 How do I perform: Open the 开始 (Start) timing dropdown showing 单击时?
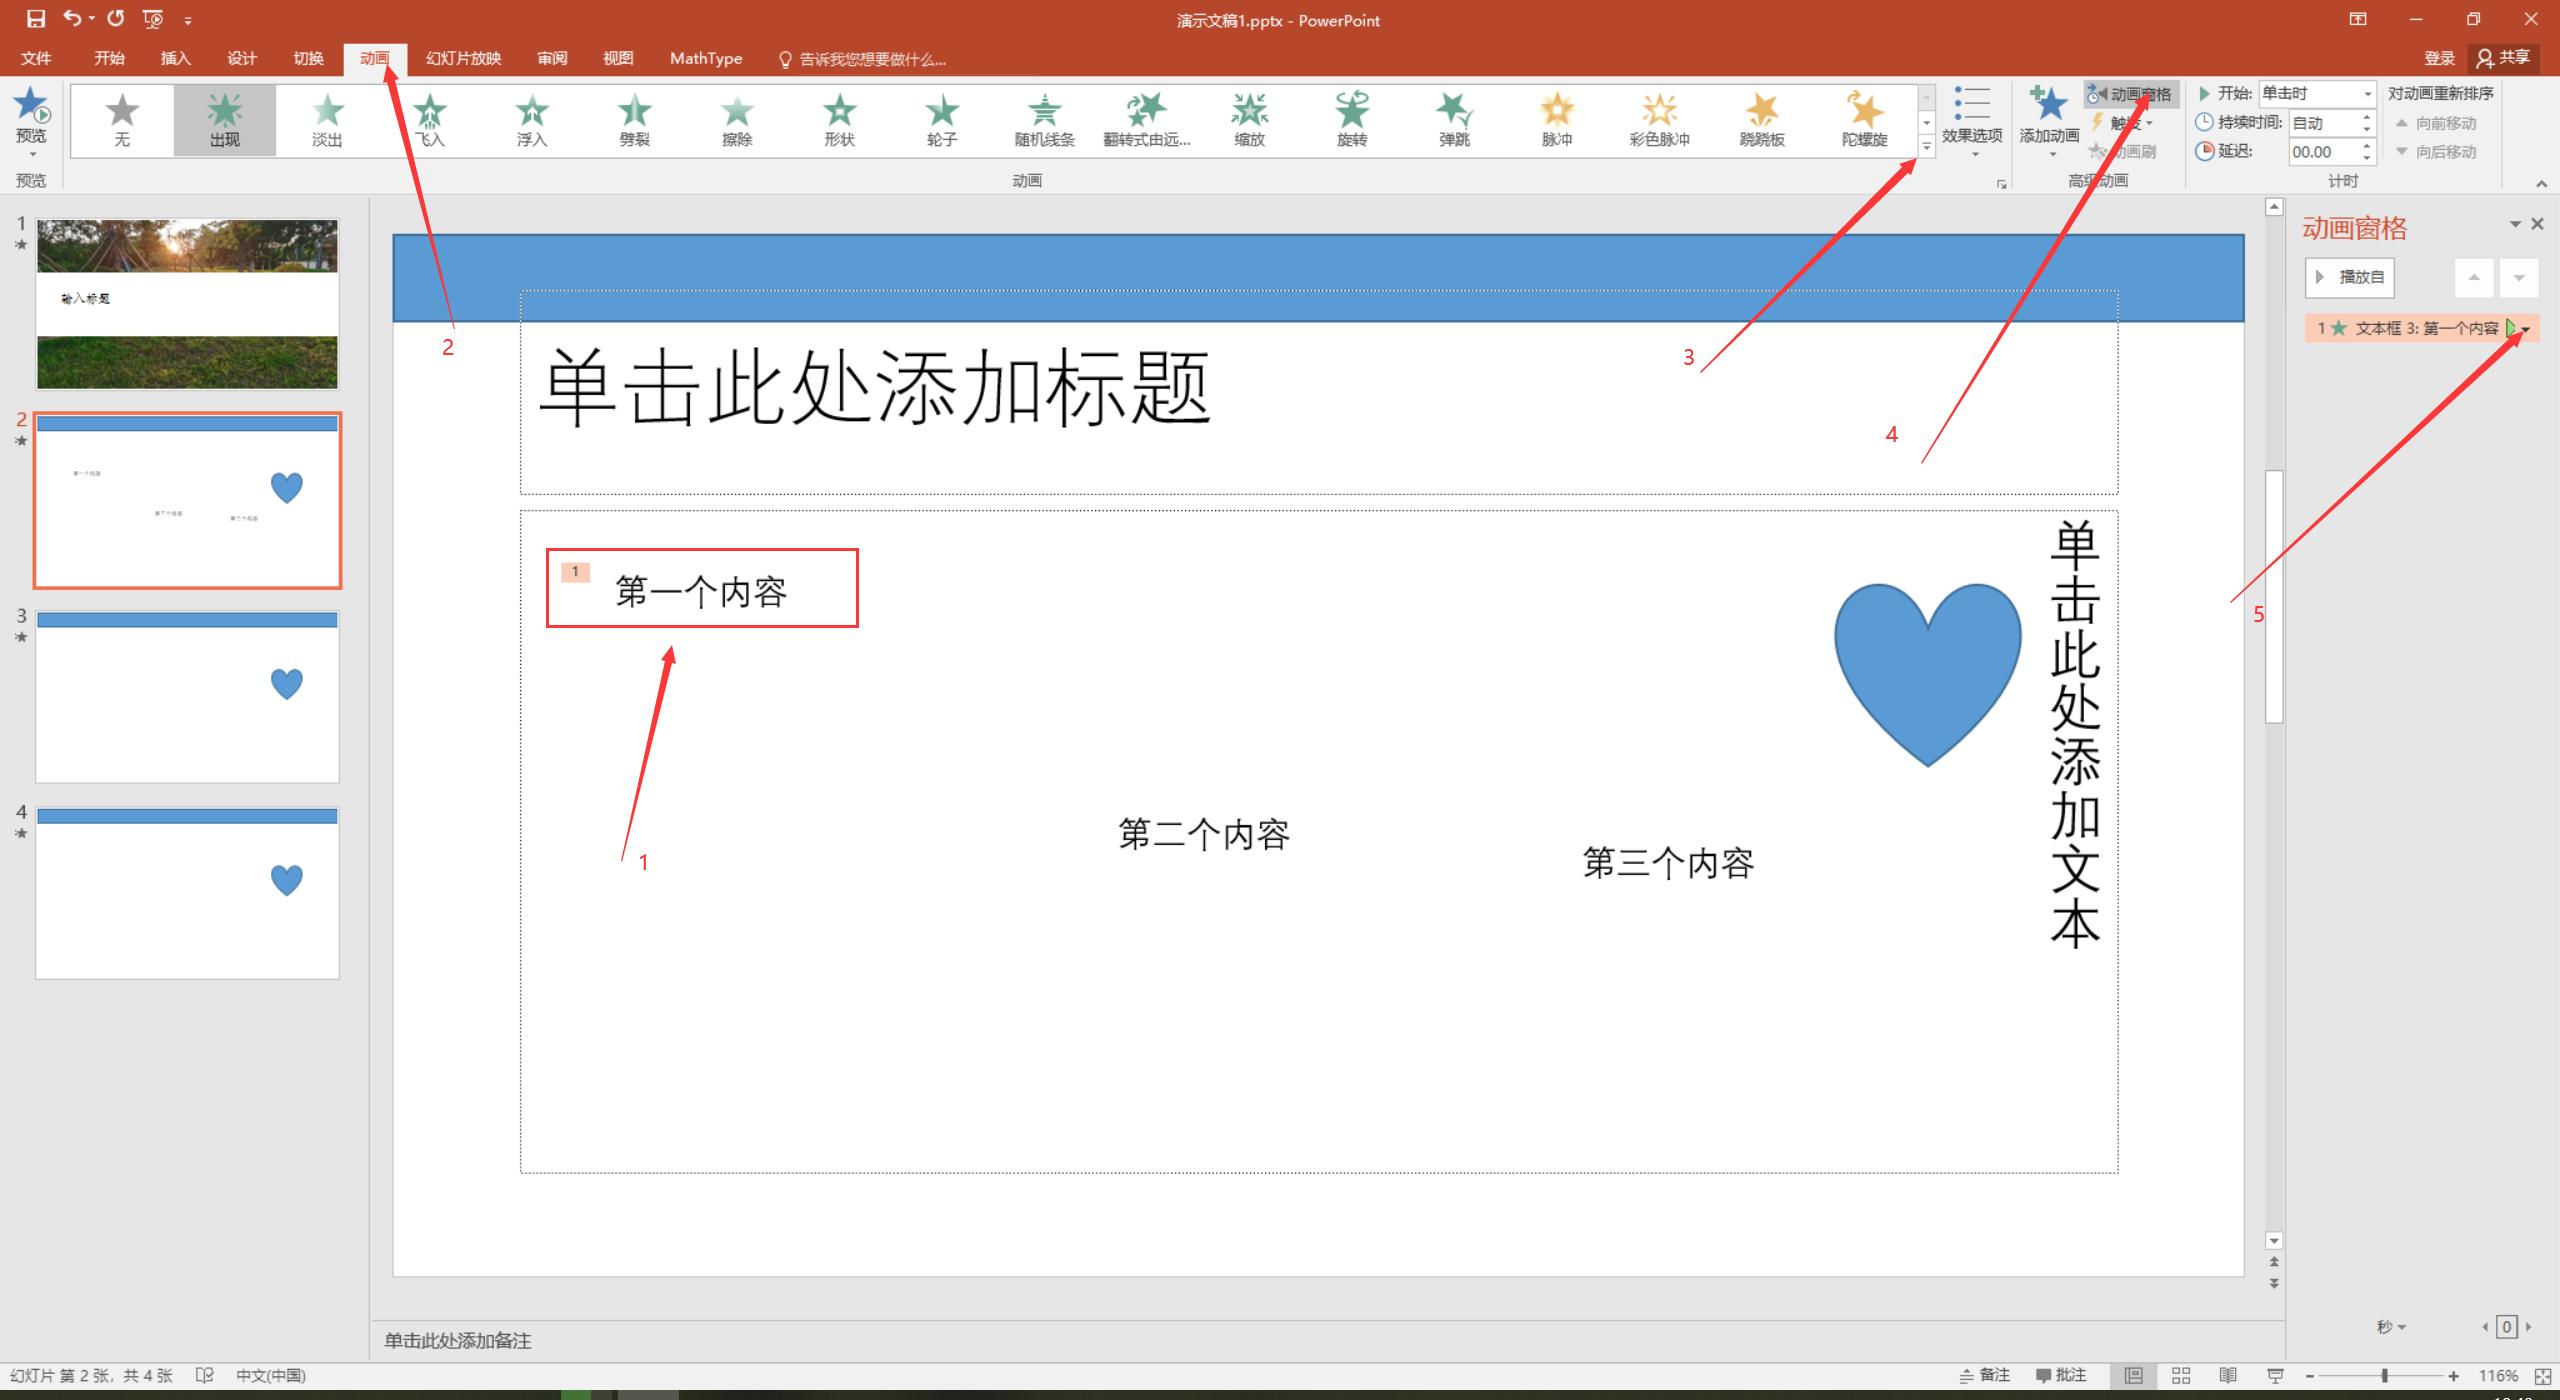[2315, 93]
